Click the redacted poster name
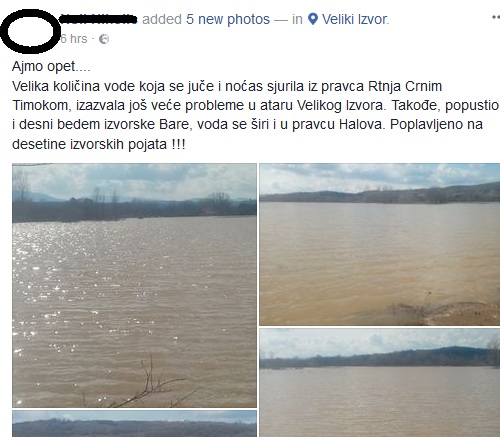 coord(99,19)
